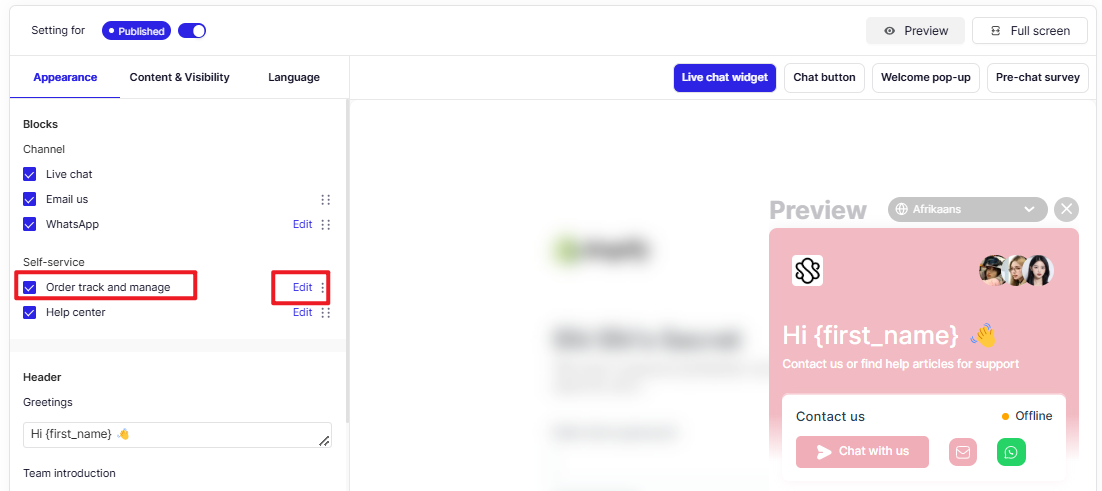Viewport: 1102px width, 491px height.
Task: Uncheck the Live chat checkbox
Action: (x=30, y=174)
